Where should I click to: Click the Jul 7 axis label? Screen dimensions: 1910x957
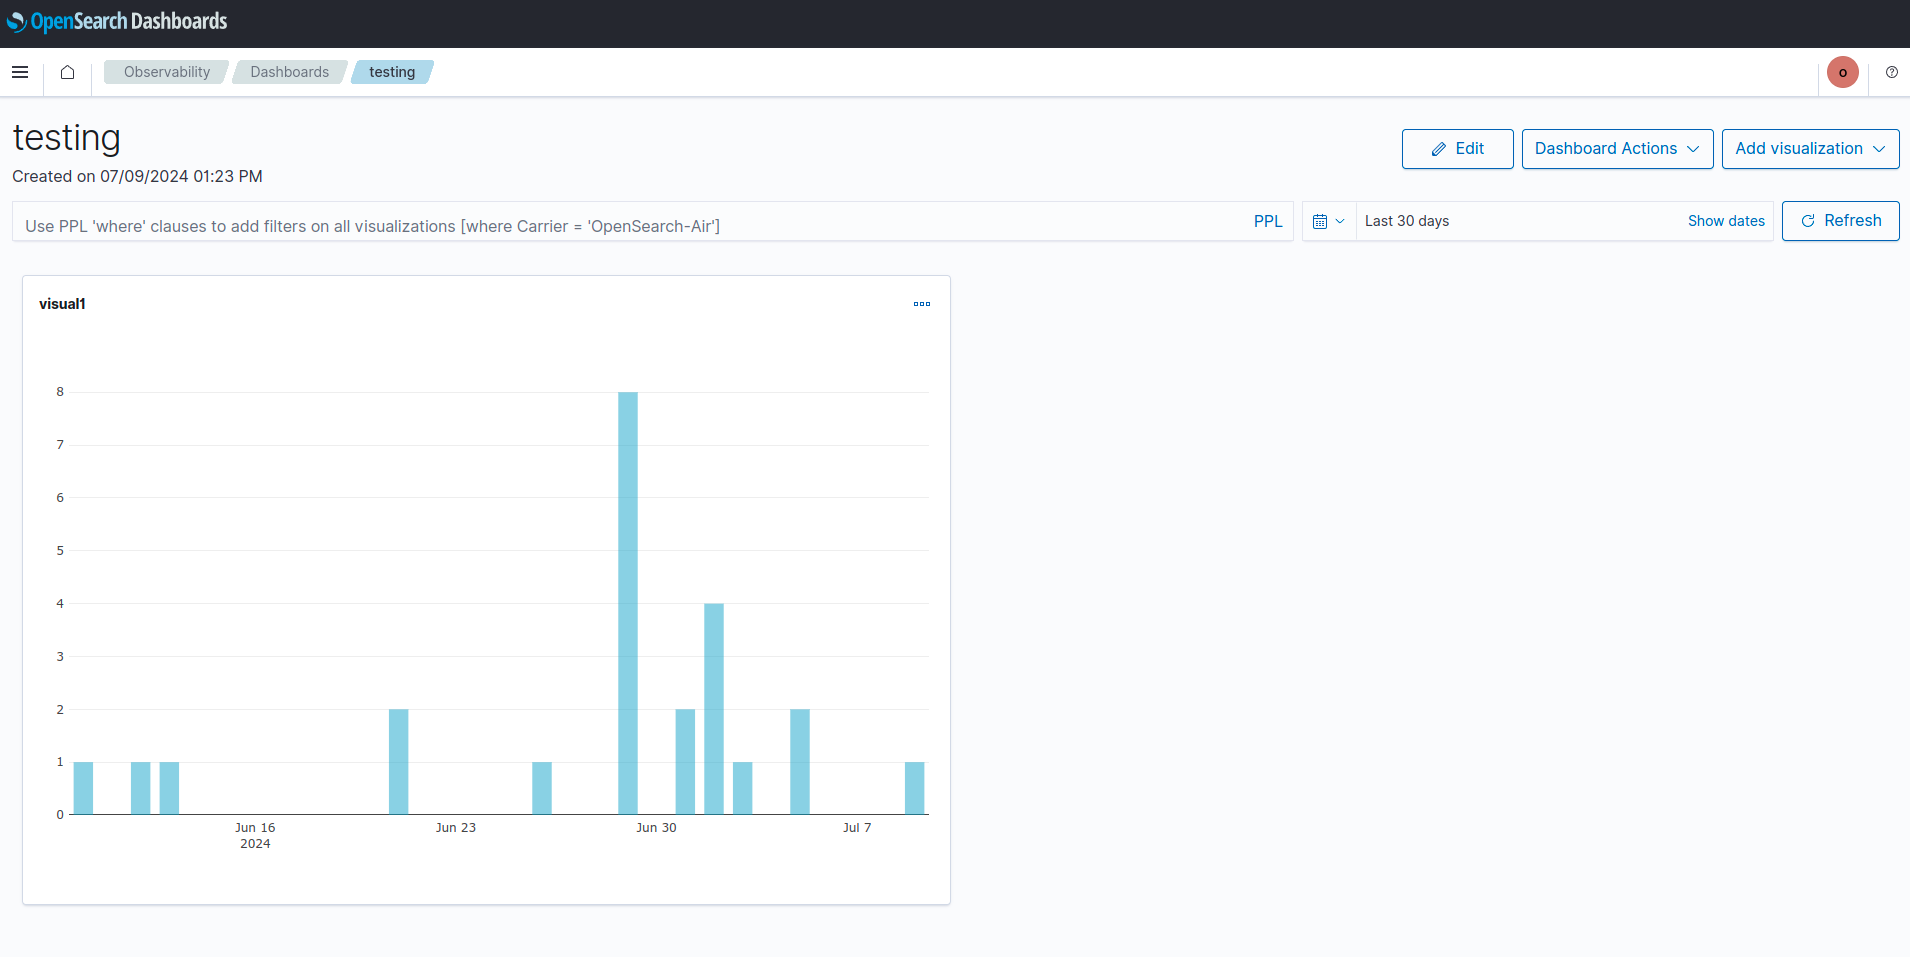857,828
